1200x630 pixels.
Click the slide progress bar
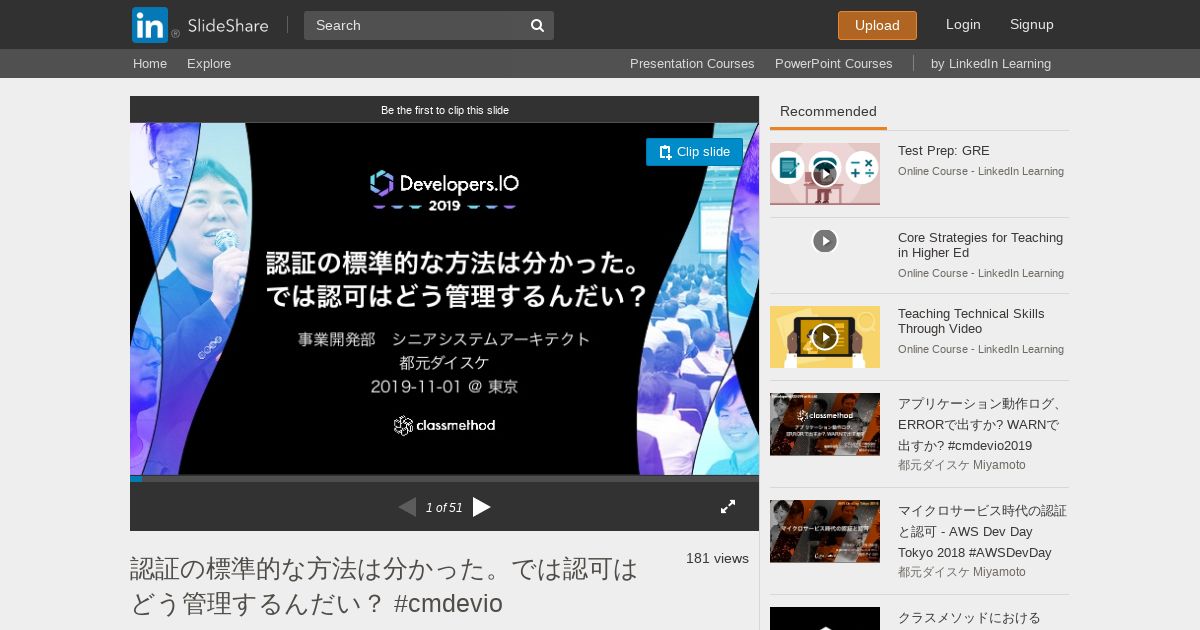pyautogui.click(x=444, y=479)
